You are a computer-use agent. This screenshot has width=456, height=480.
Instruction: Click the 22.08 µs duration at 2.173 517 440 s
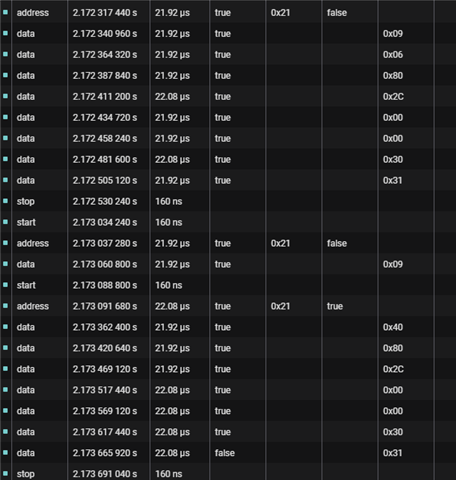click(x=172, y=390)
